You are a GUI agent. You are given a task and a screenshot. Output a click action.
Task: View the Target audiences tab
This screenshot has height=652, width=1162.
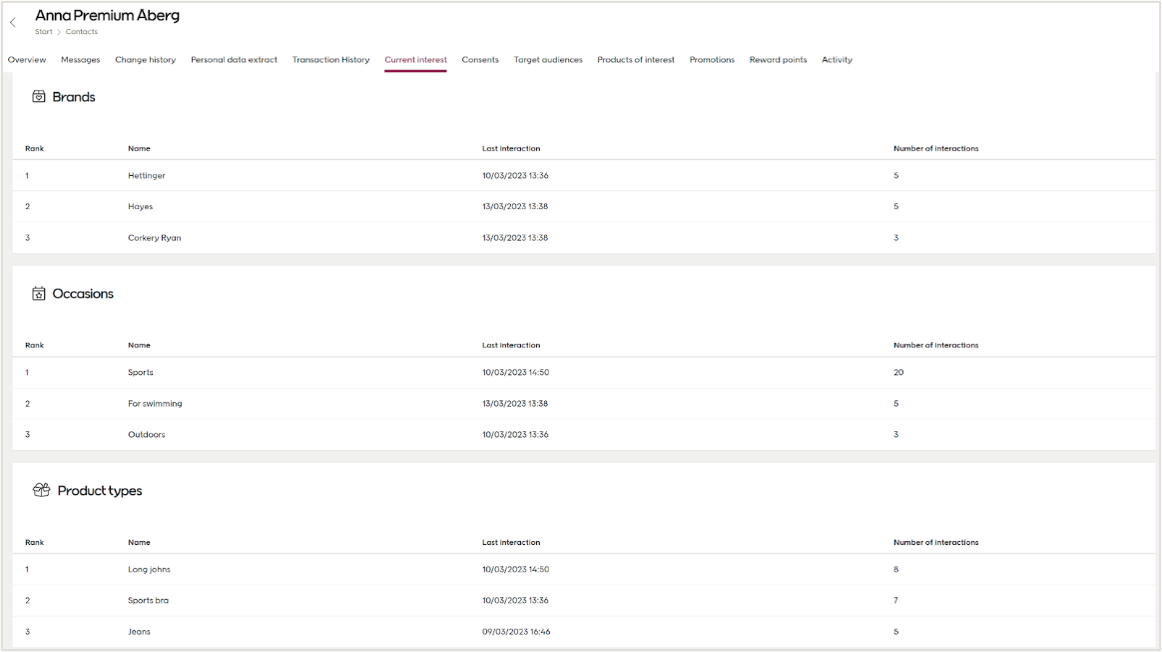[x=547, y=59]
